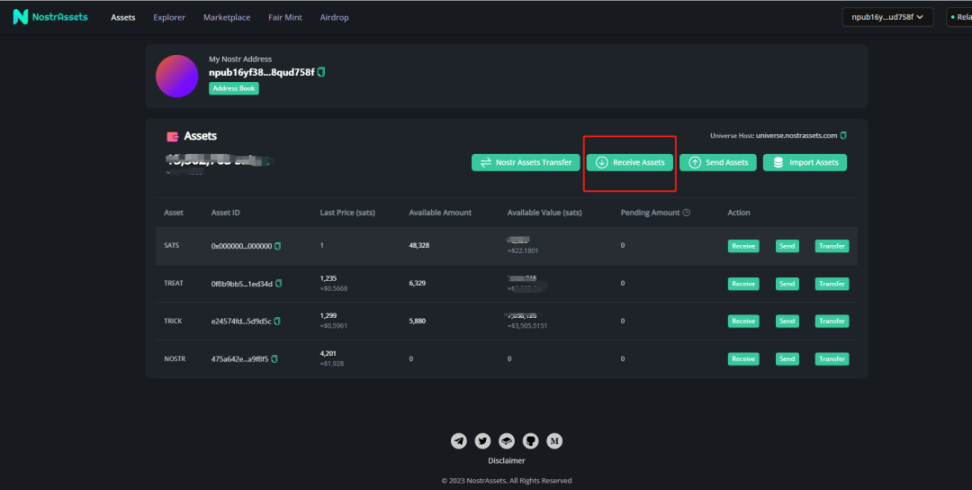Copy the TREAT asset ID
Viewport: 972px width, 490px height.
278,284
